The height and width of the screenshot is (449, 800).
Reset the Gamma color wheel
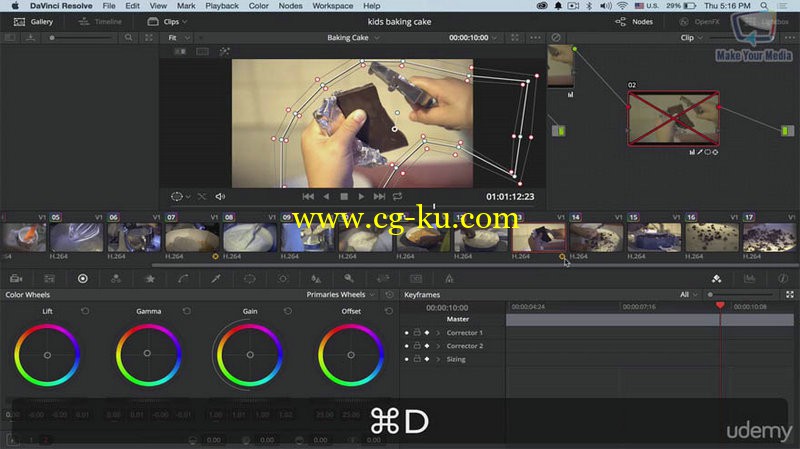coord(187,311)
